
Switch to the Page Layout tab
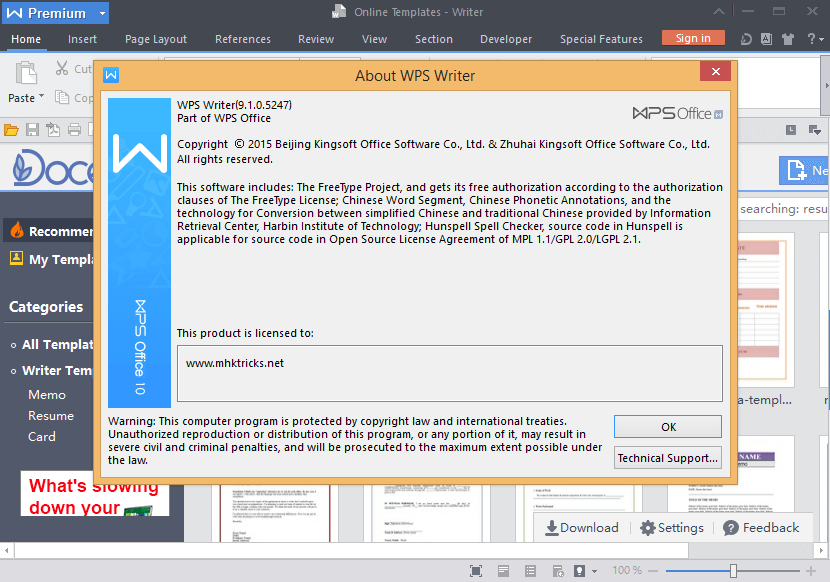pos(156,39)
